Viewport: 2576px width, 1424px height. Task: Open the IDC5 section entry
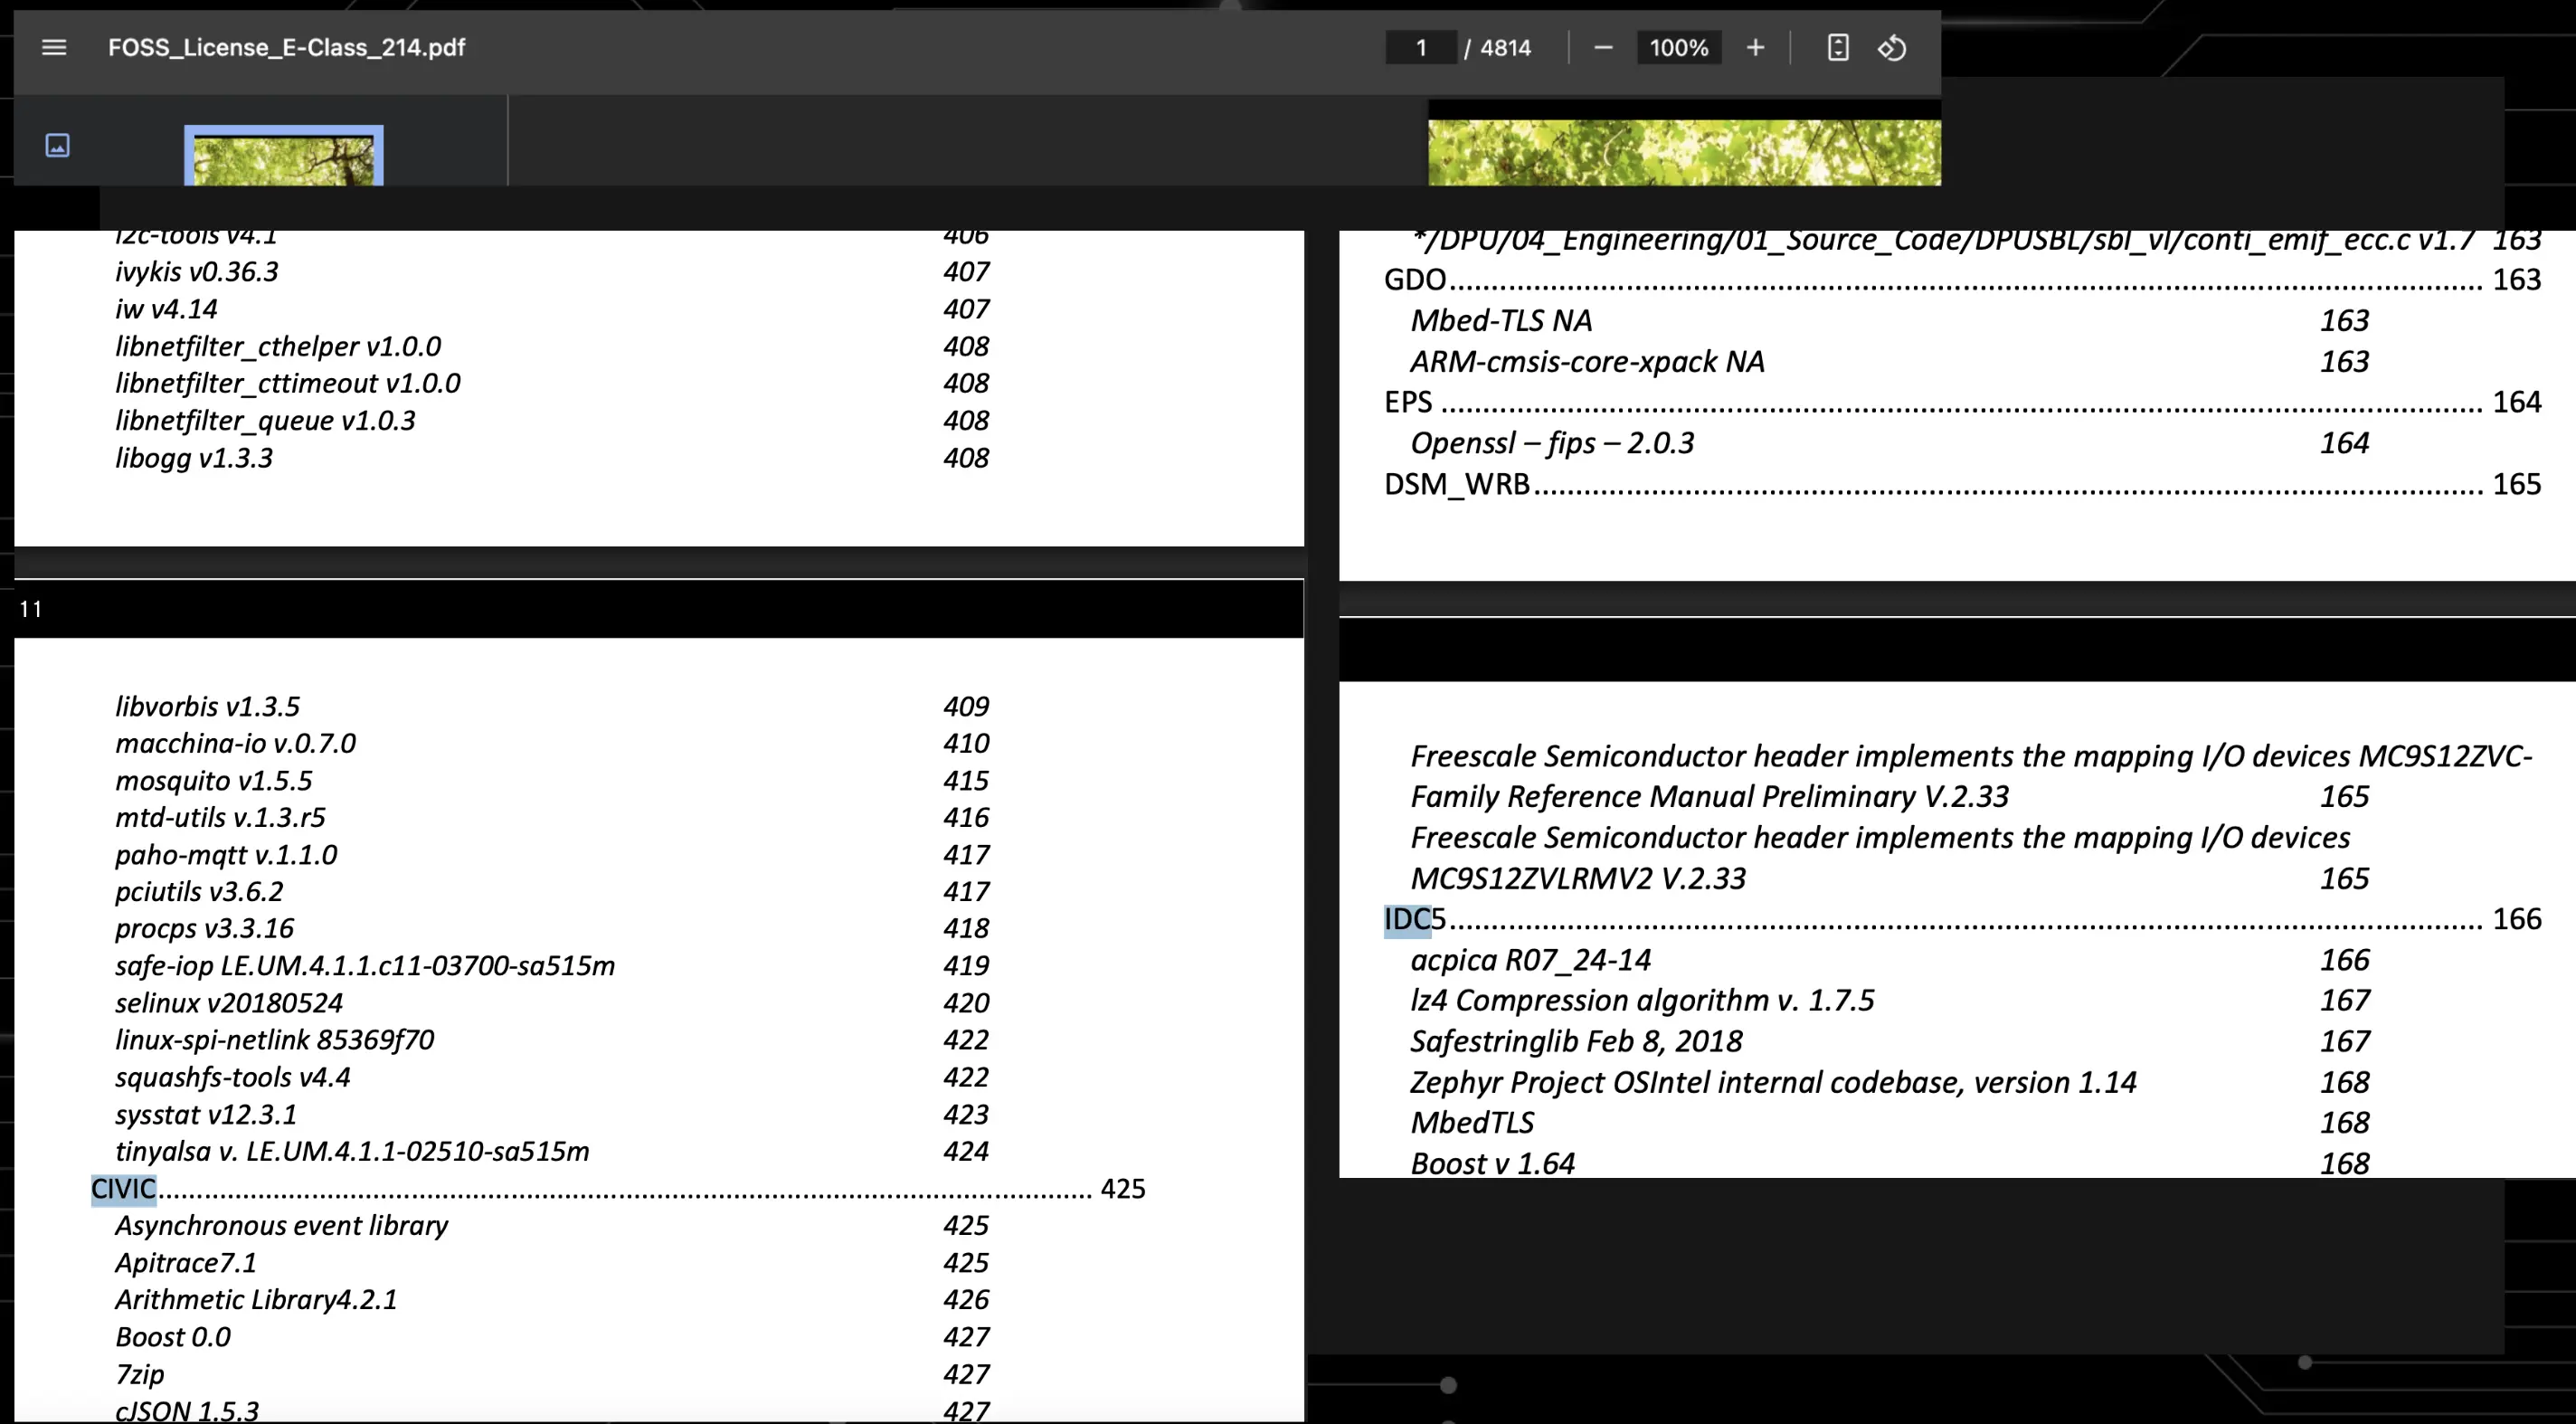coord(1414,919)
